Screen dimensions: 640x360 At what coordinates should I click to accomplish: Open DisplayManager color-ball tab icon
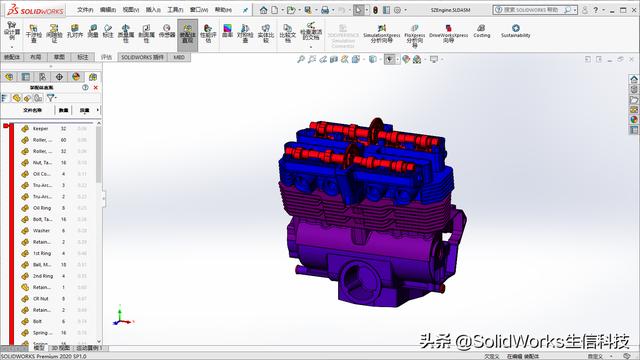pyautogui.click(x=76, y=77)
